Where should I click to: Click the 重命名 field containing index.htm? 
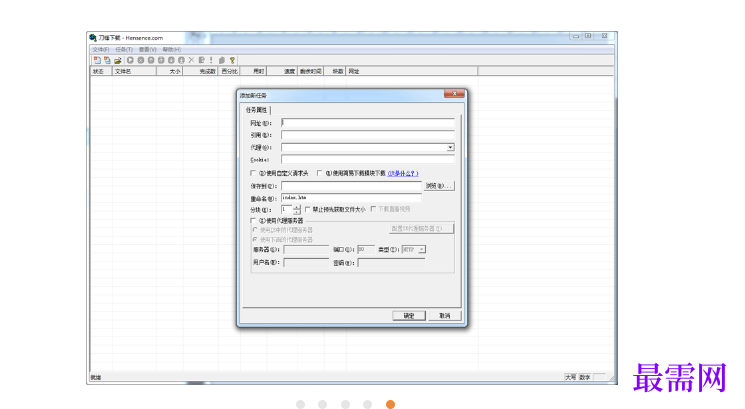(351, 198)
